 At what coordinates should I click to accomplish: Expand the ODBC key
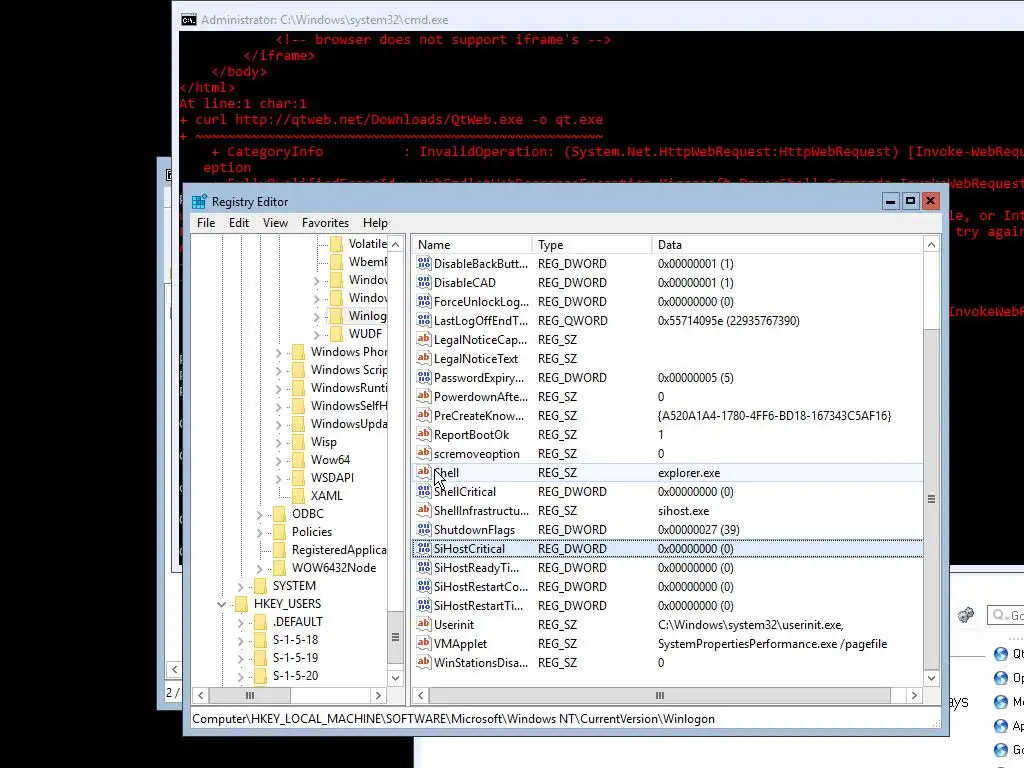pos(260,515)
